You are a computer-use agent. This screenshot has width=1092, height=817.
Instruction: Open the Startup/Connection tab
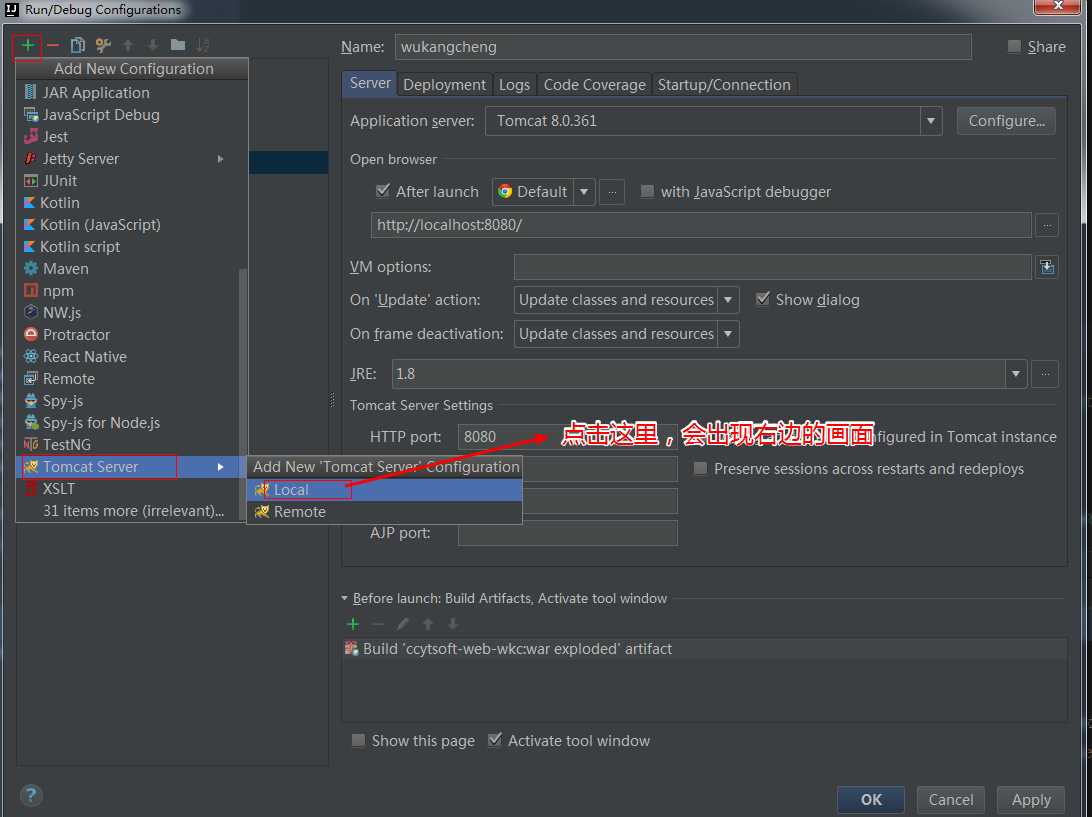tap(724, 85)
